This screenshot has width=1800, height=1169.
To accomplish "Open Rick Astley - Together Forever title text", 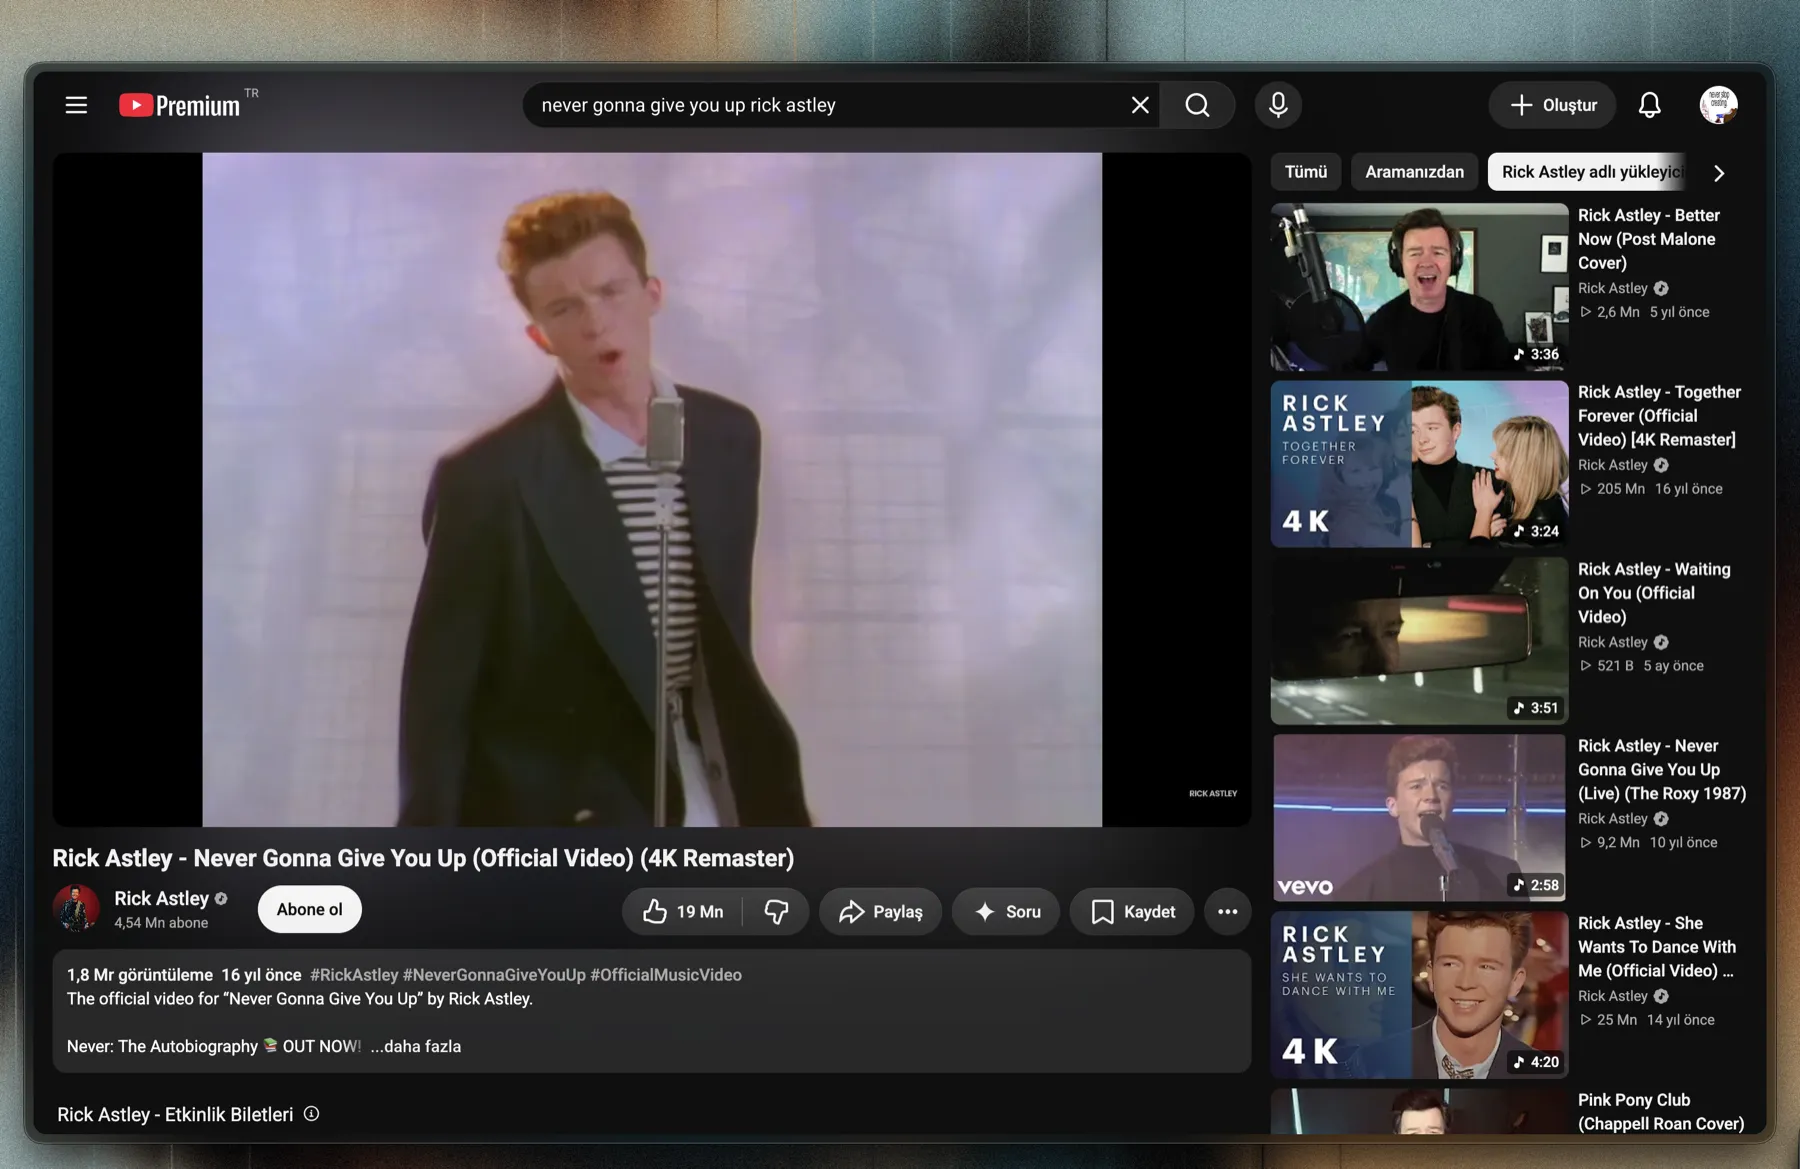I will (x=1659, y=416).
